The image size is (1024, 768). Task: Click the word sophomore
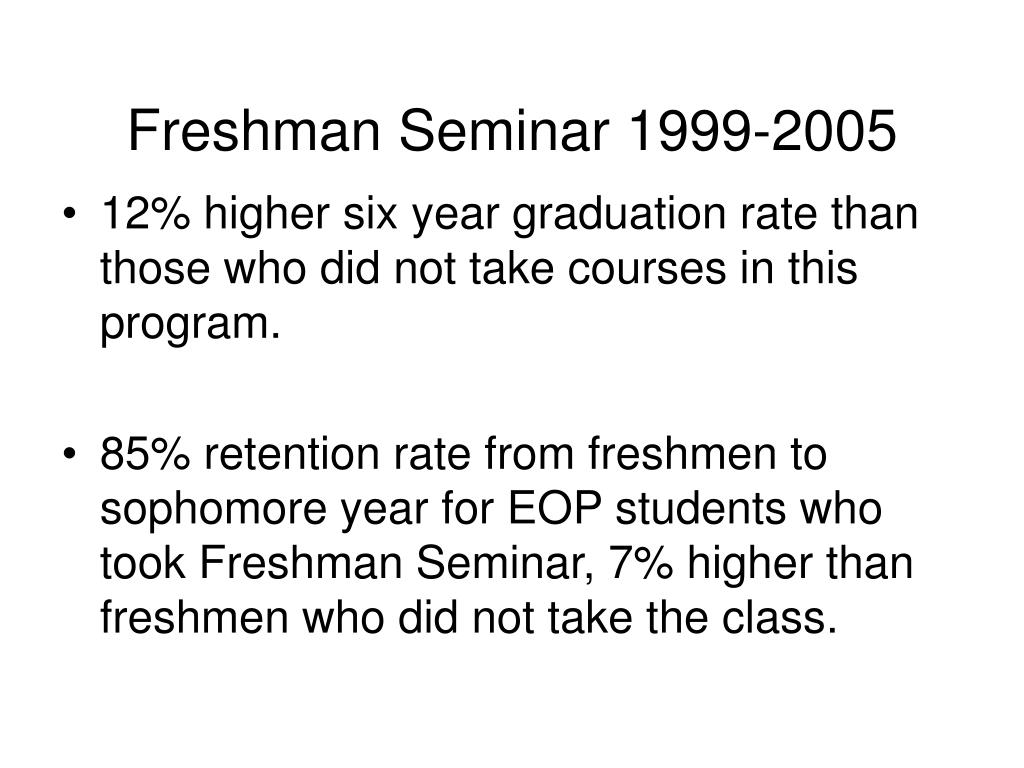[x=213, y=511]
